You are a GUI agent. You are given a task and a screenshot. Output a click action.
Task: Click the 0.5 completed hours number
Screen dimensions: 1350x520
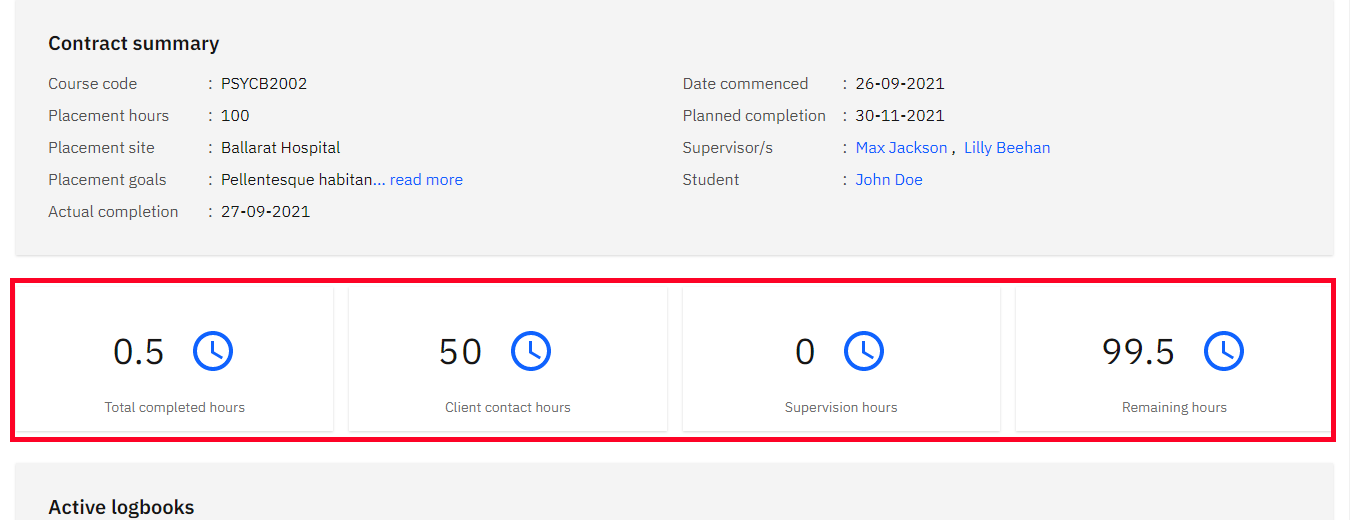coord(139,352)
